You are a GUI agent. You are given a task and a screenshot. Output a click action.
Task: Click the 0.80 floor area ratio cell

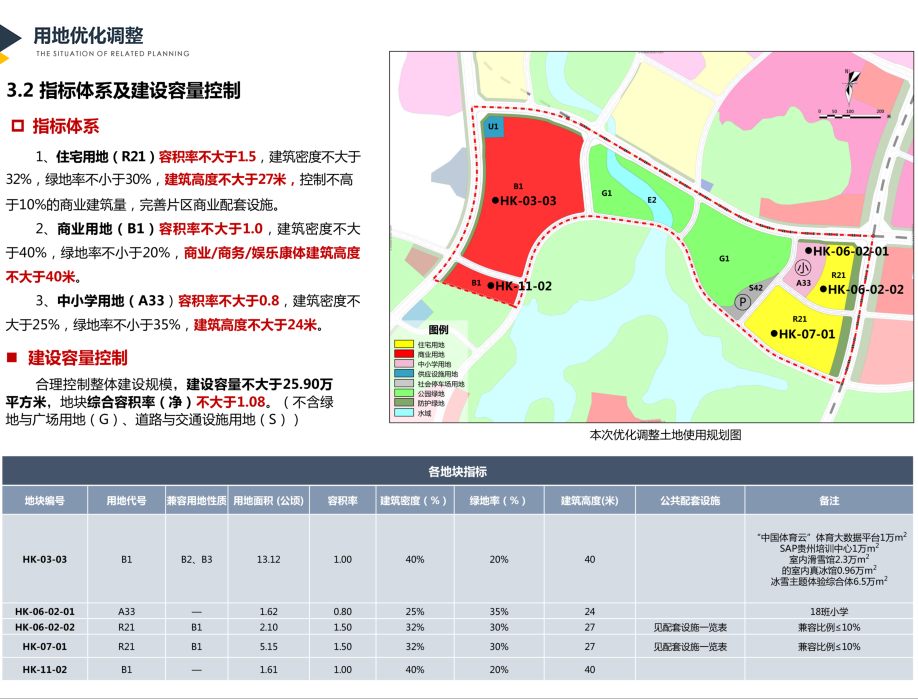point(342,612)
